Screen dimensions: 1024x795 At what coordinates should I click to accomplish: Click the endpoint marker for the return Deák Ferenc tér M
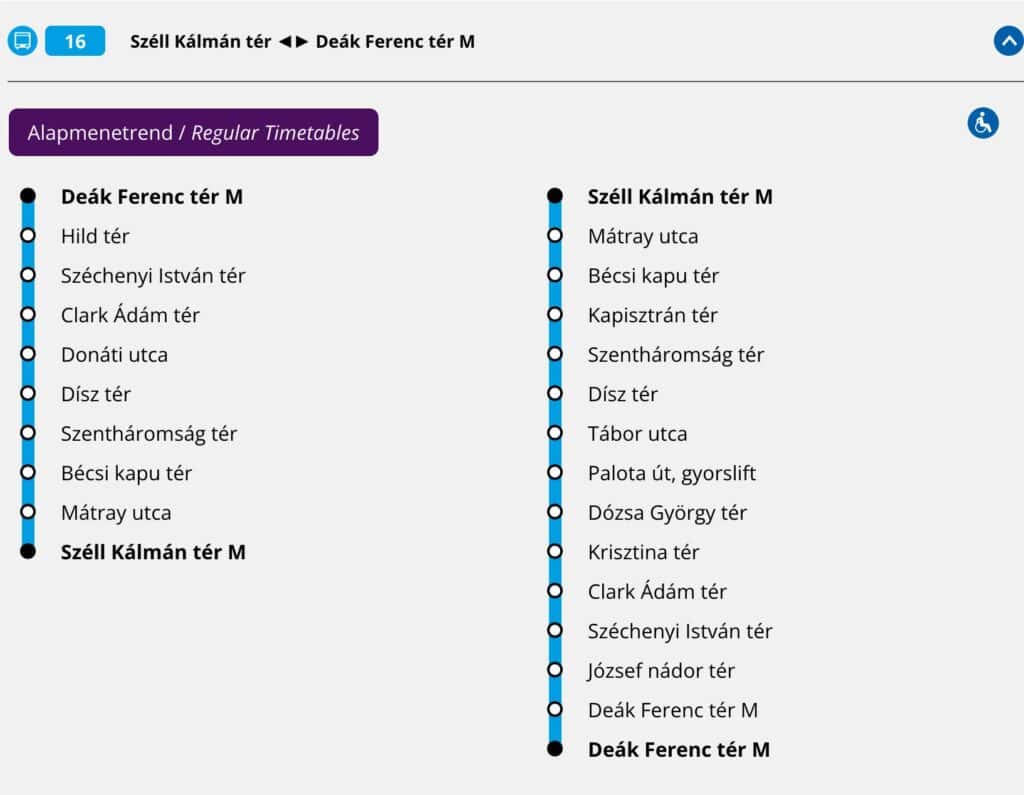pos(554,748)
